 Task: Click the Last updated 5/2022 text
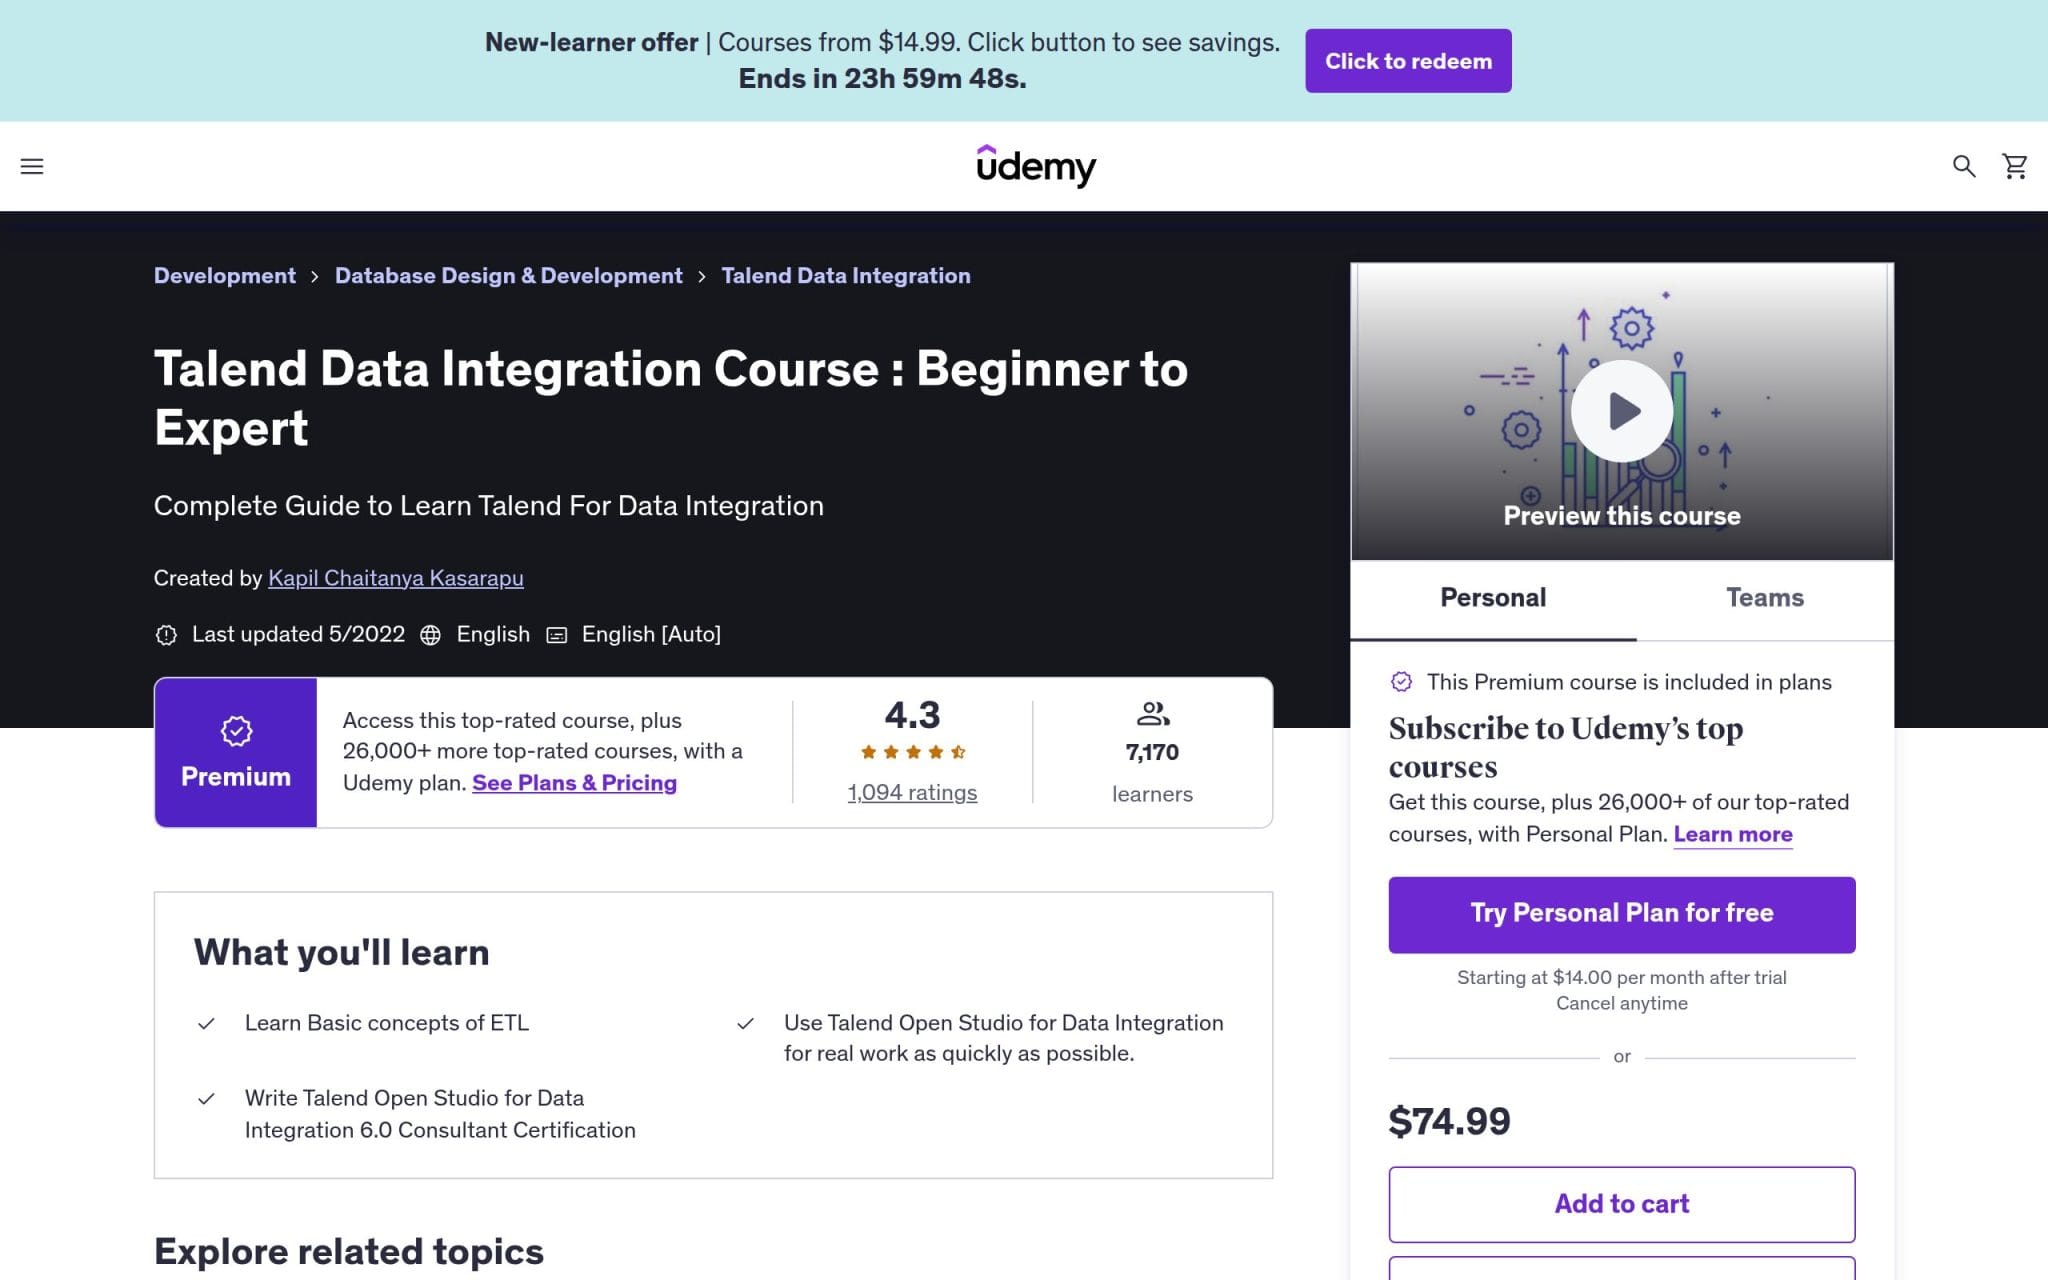pos(298,635)
